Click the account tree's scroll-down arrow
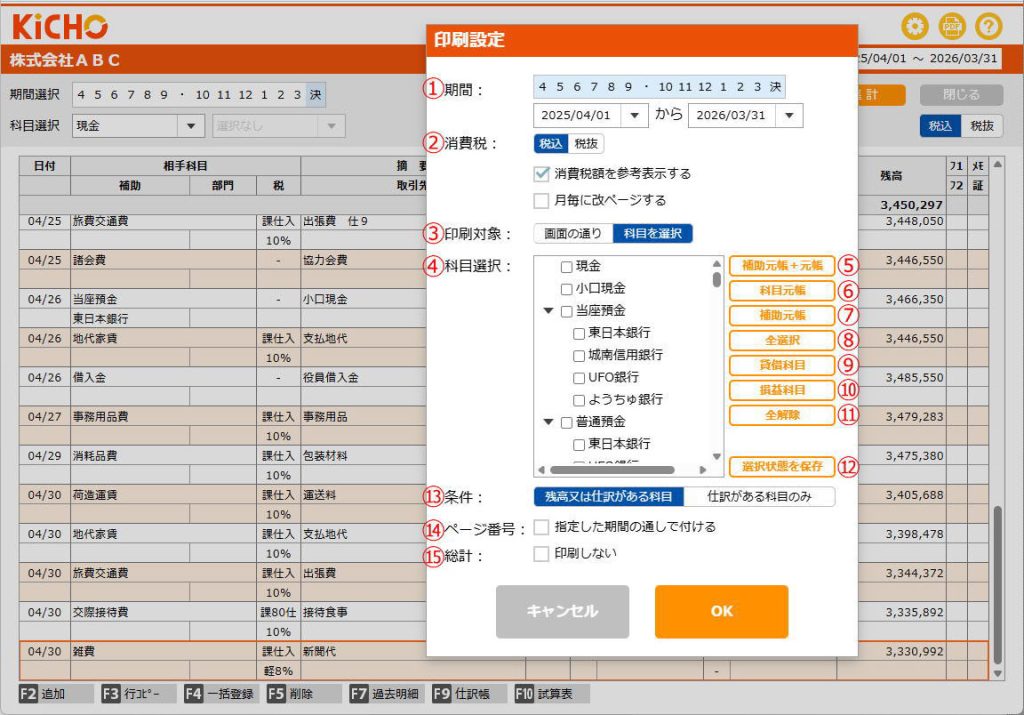Image resolution: width=1024 pixels, height=715 pixels. [x=716, y=456]
